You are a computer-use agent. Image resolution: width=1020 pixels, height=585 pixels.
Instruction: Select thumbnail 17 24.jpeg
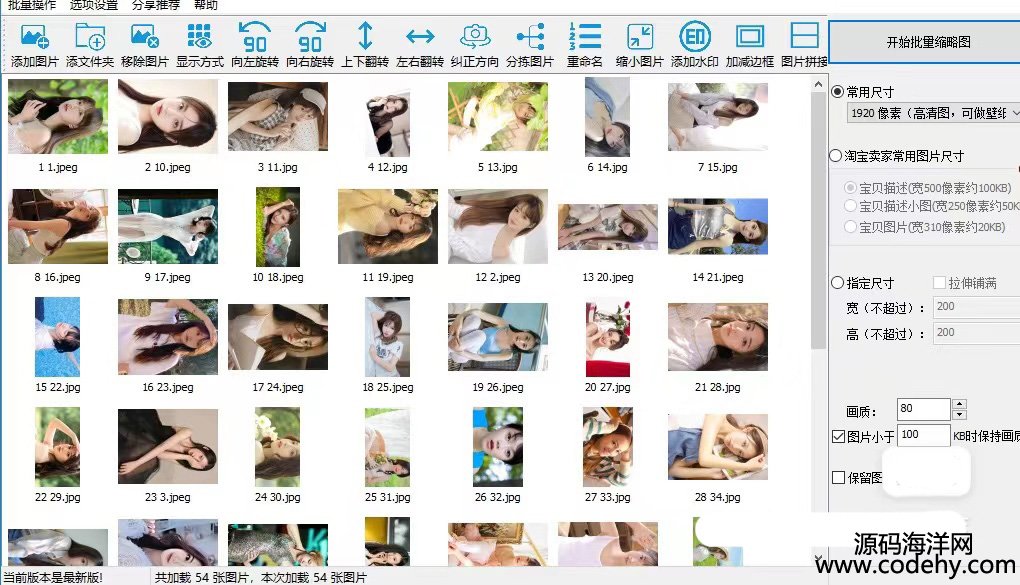(278, 337)
